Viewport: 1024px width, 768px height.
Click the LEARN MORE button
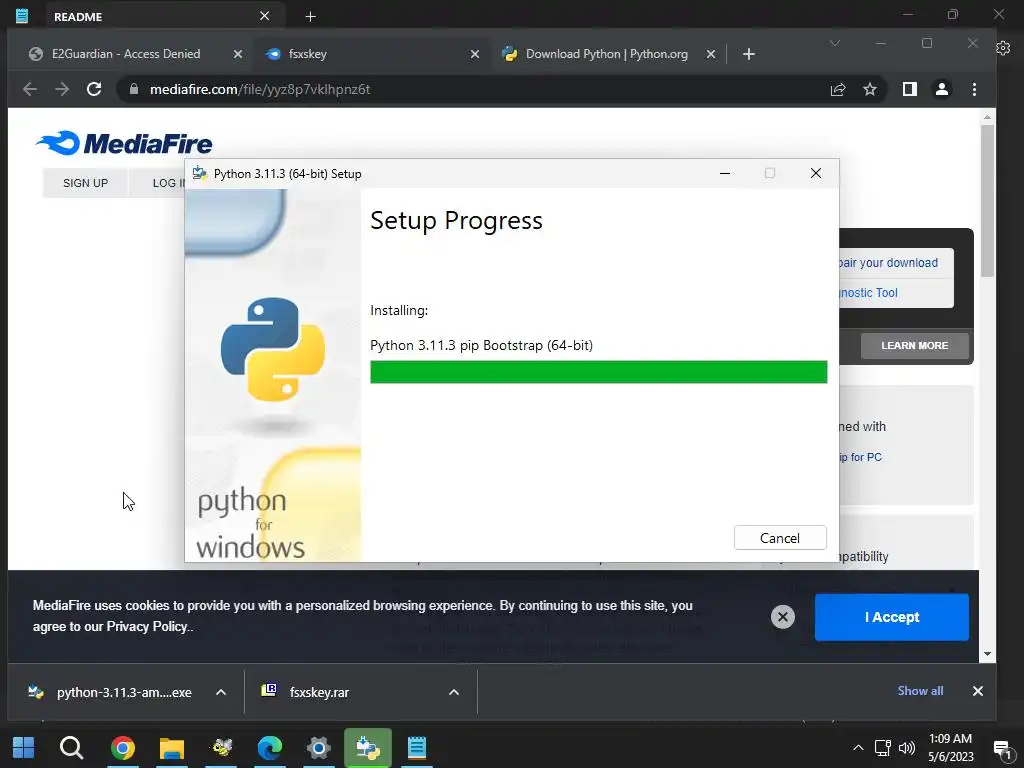914,345
